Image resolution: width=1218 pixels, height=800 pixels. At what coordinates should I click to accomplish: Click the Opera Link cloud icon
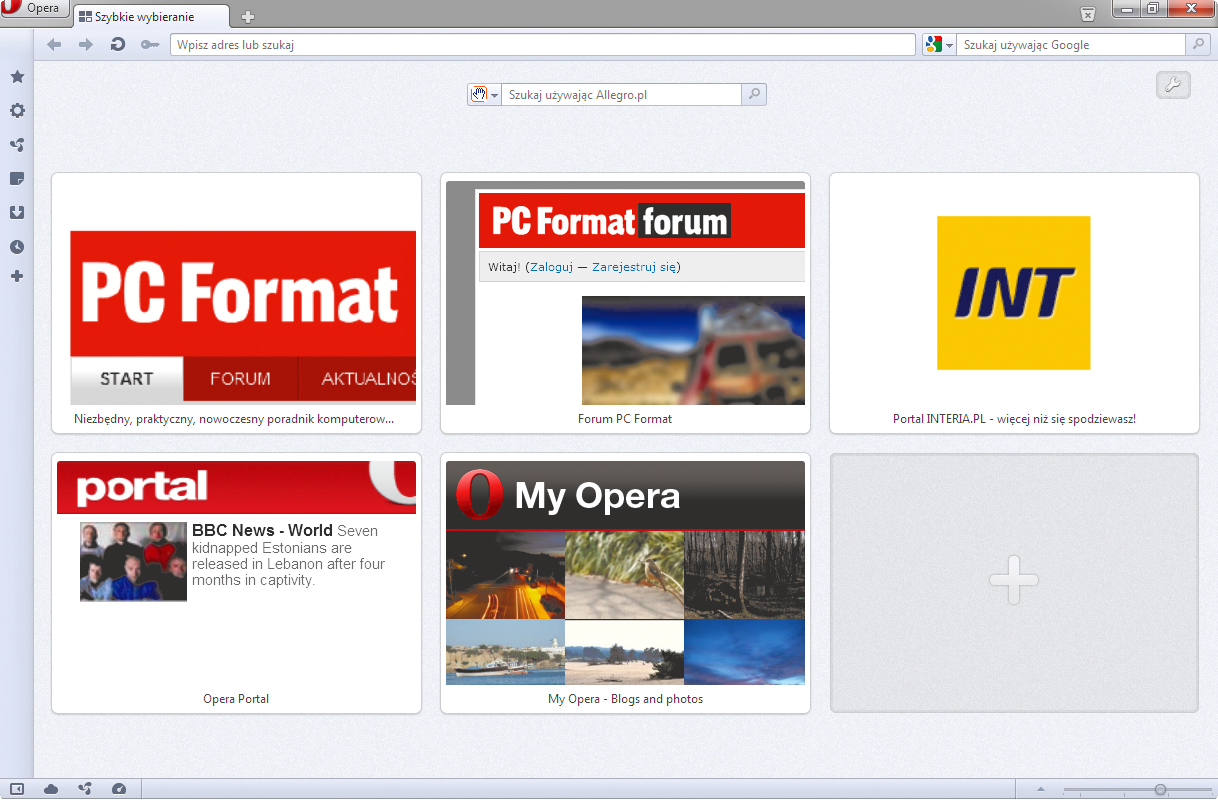(x=51, y=789)
